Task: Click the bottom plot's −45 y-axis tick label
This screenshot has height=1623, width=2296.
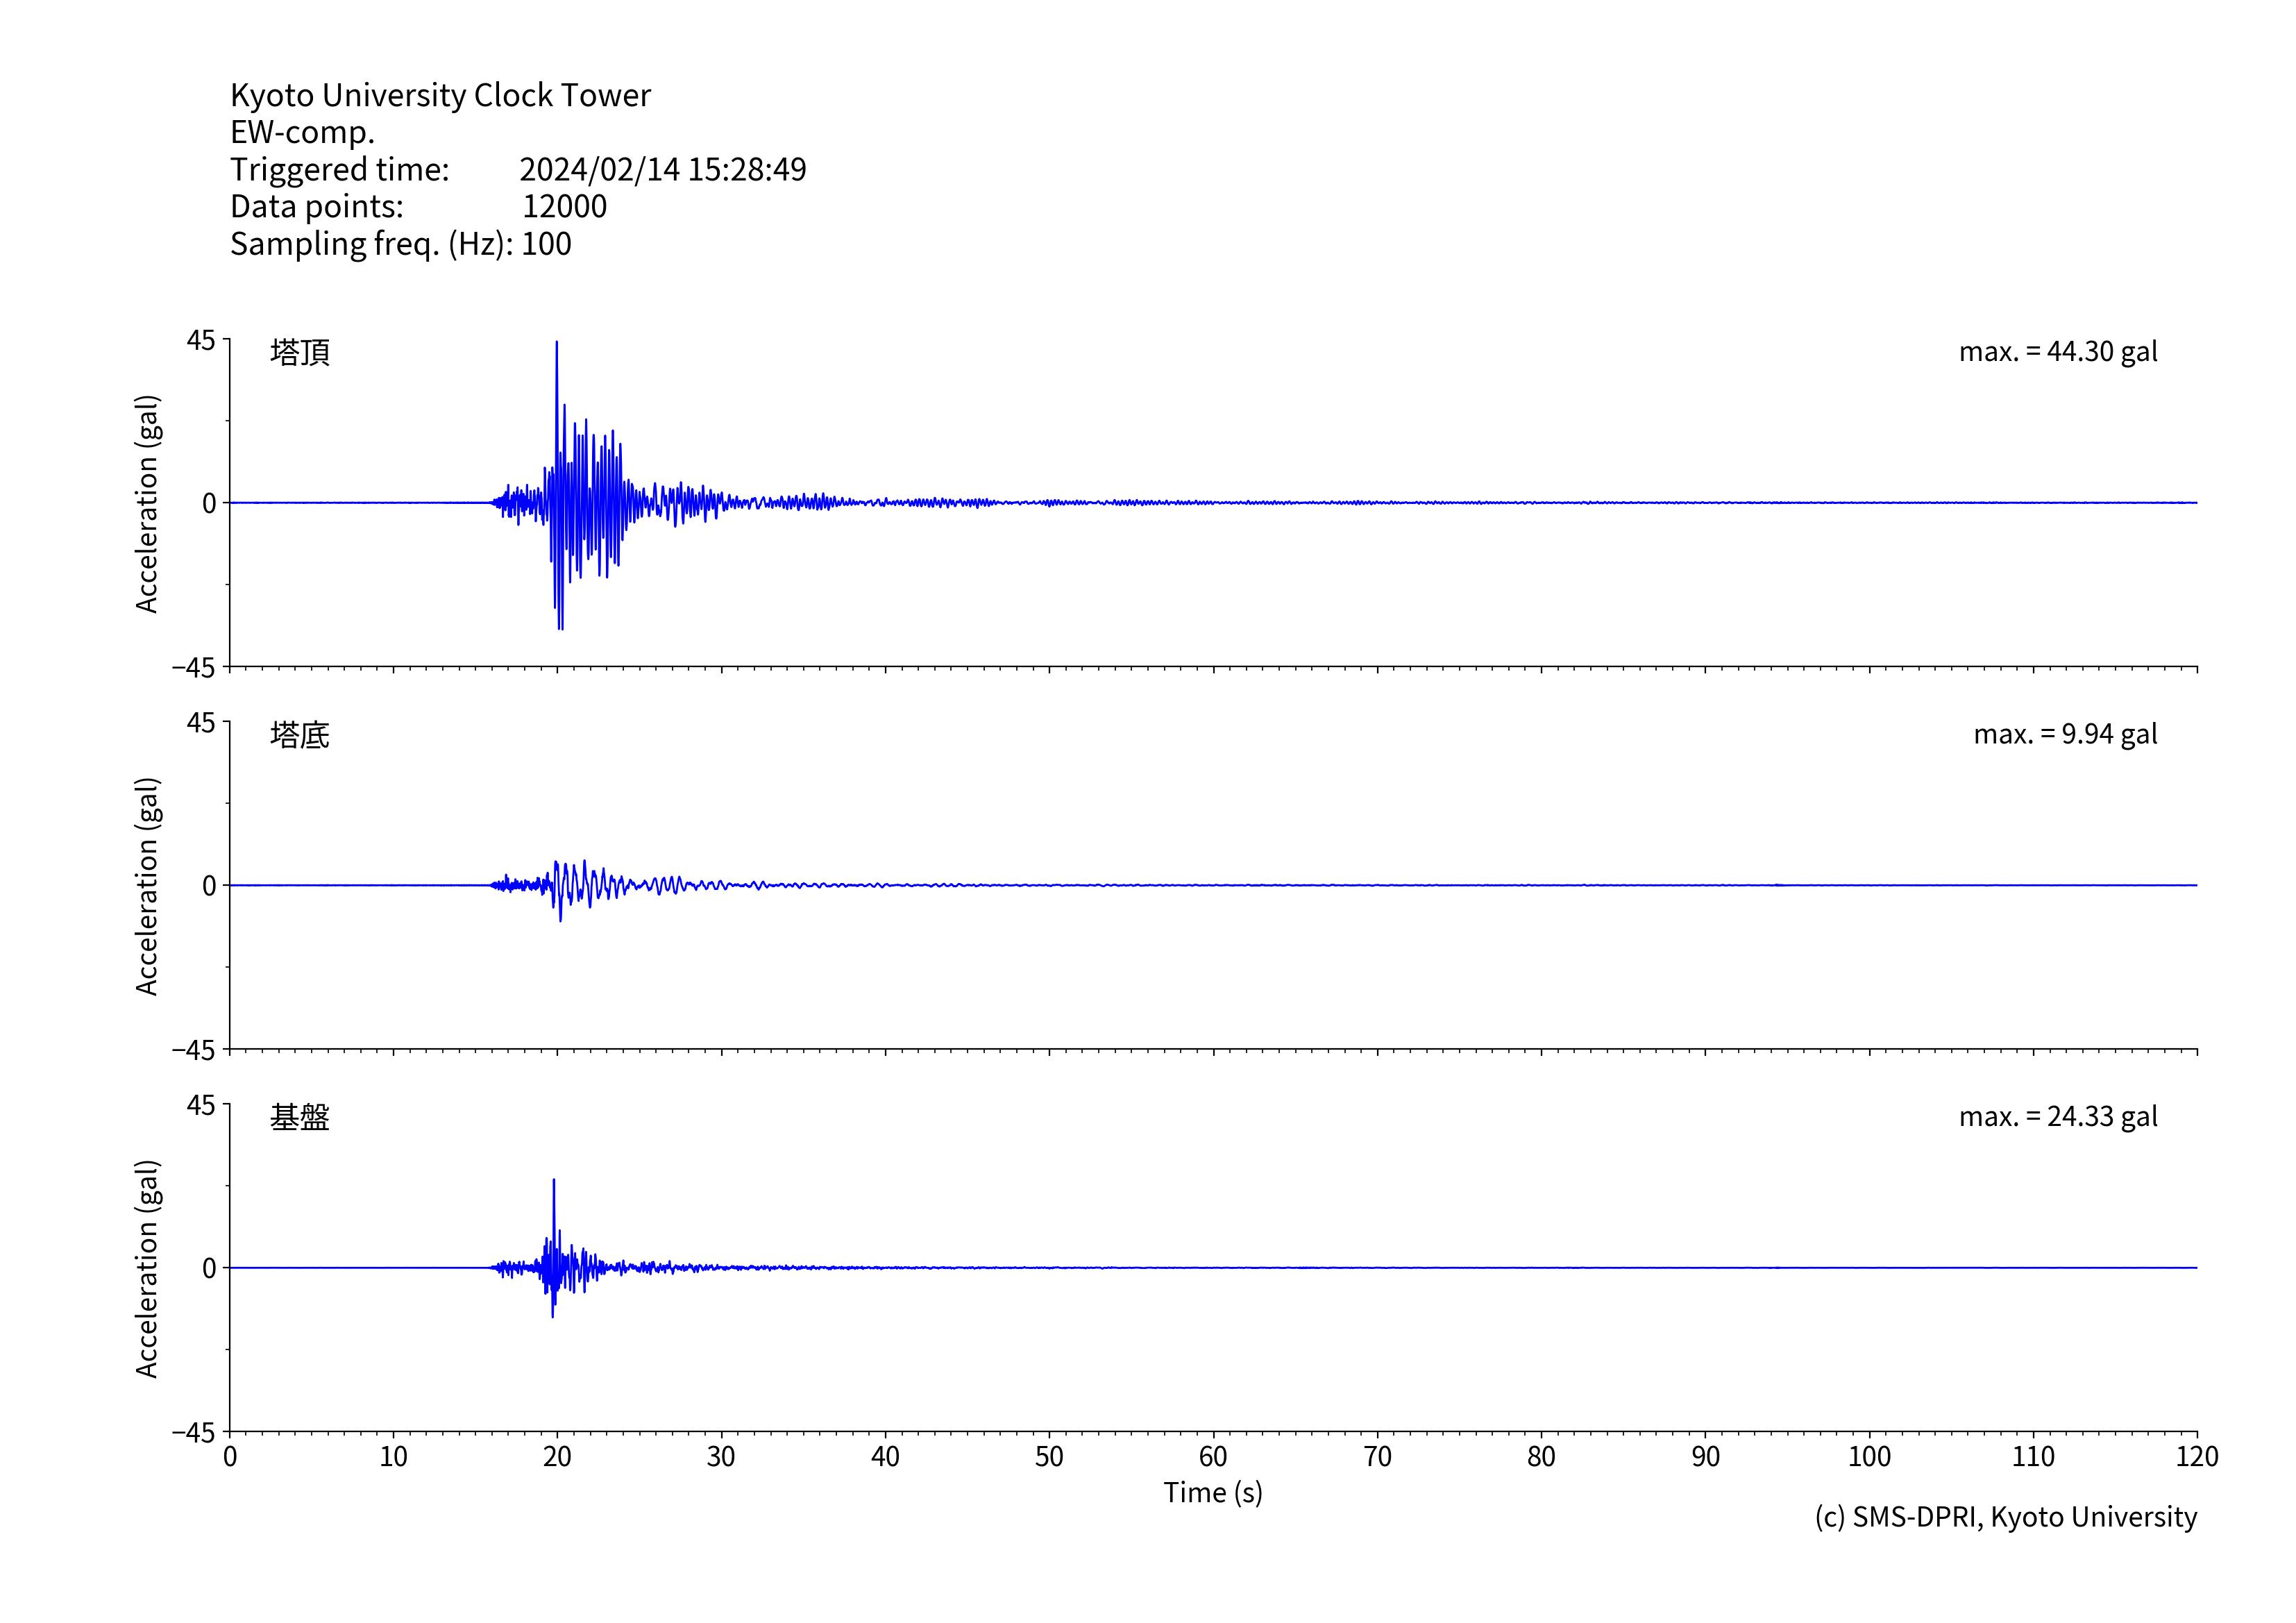Action: [193, 1433]
